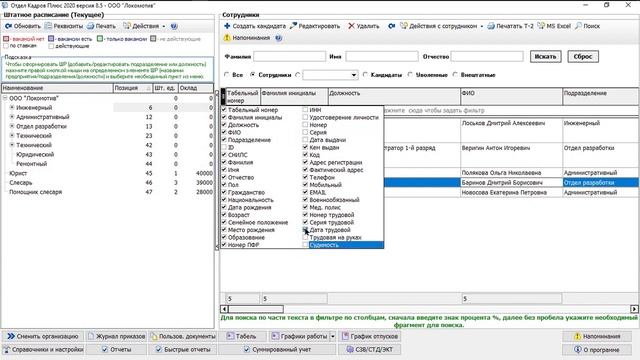Screen dimensions: 640x360
Task: Uncheck the Военнообязанный column checkbox
Action: (x=305, y=200)
